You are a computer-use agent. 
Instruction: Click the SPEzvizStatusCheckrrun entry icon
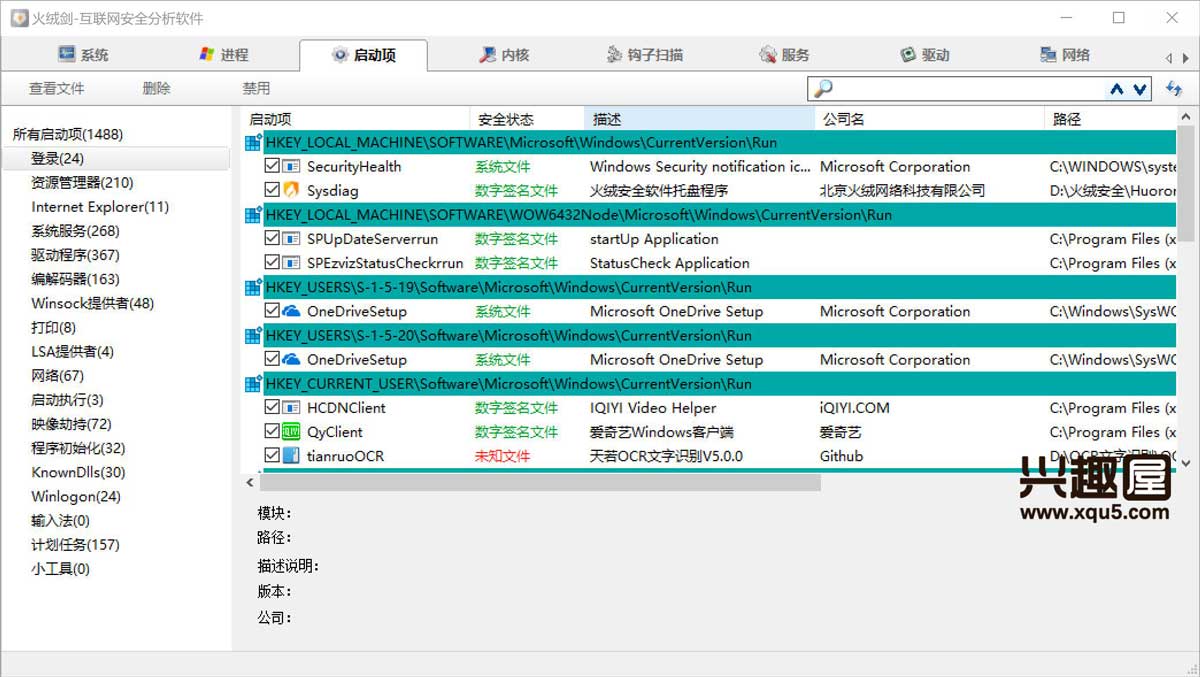pos(291,263)
